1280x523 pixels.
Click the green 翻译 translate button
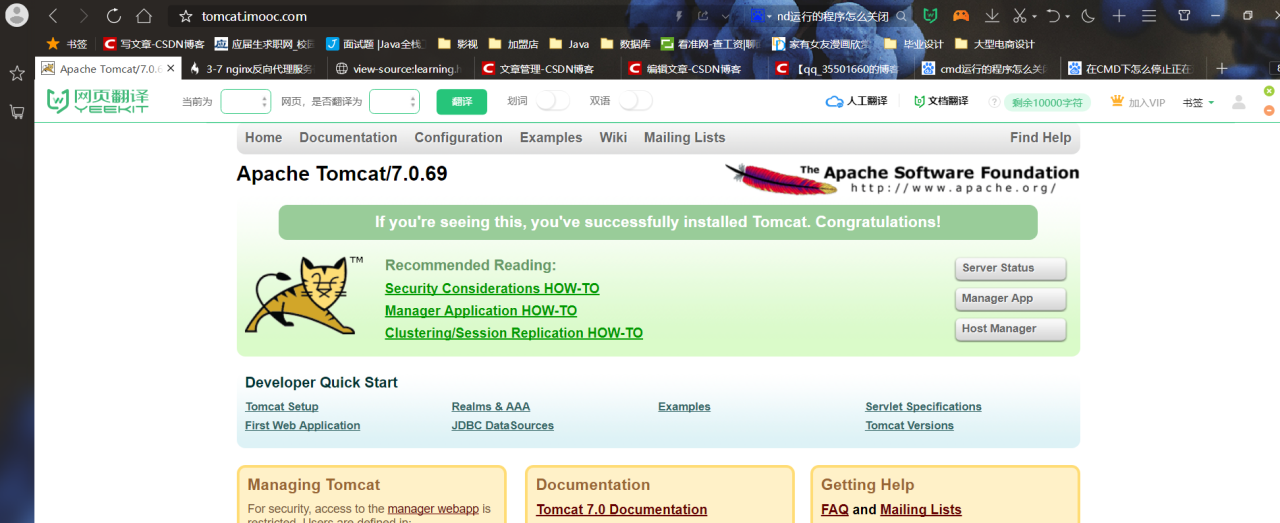pyautogui.click(x=461, y=102)
